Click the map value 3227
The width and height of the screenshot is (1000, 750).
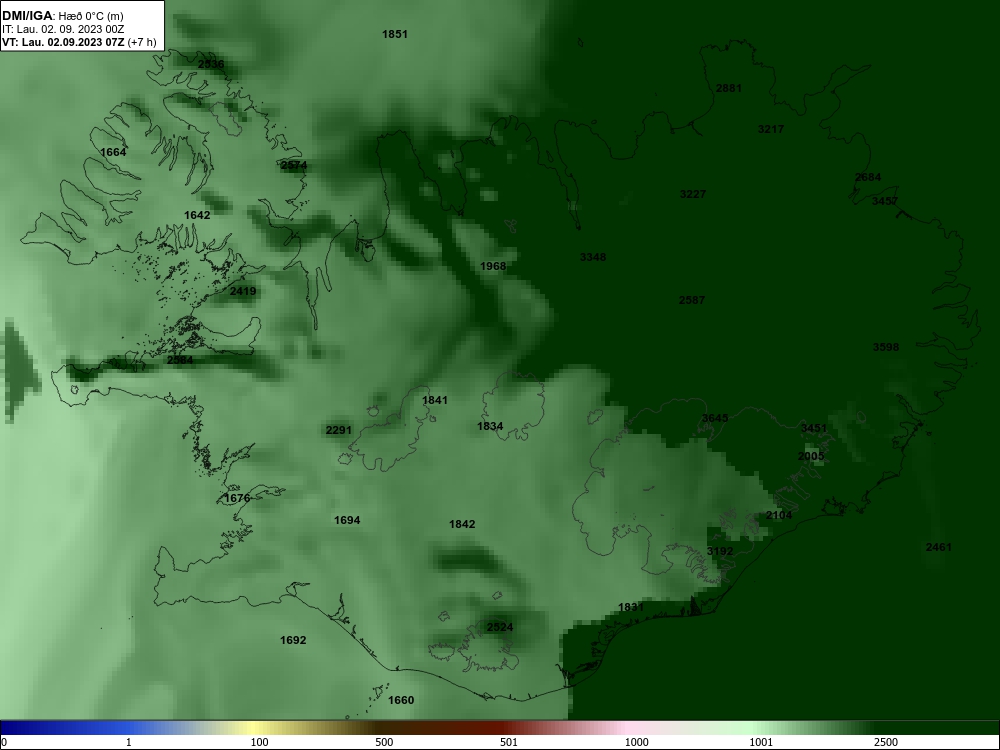(693, 195)
